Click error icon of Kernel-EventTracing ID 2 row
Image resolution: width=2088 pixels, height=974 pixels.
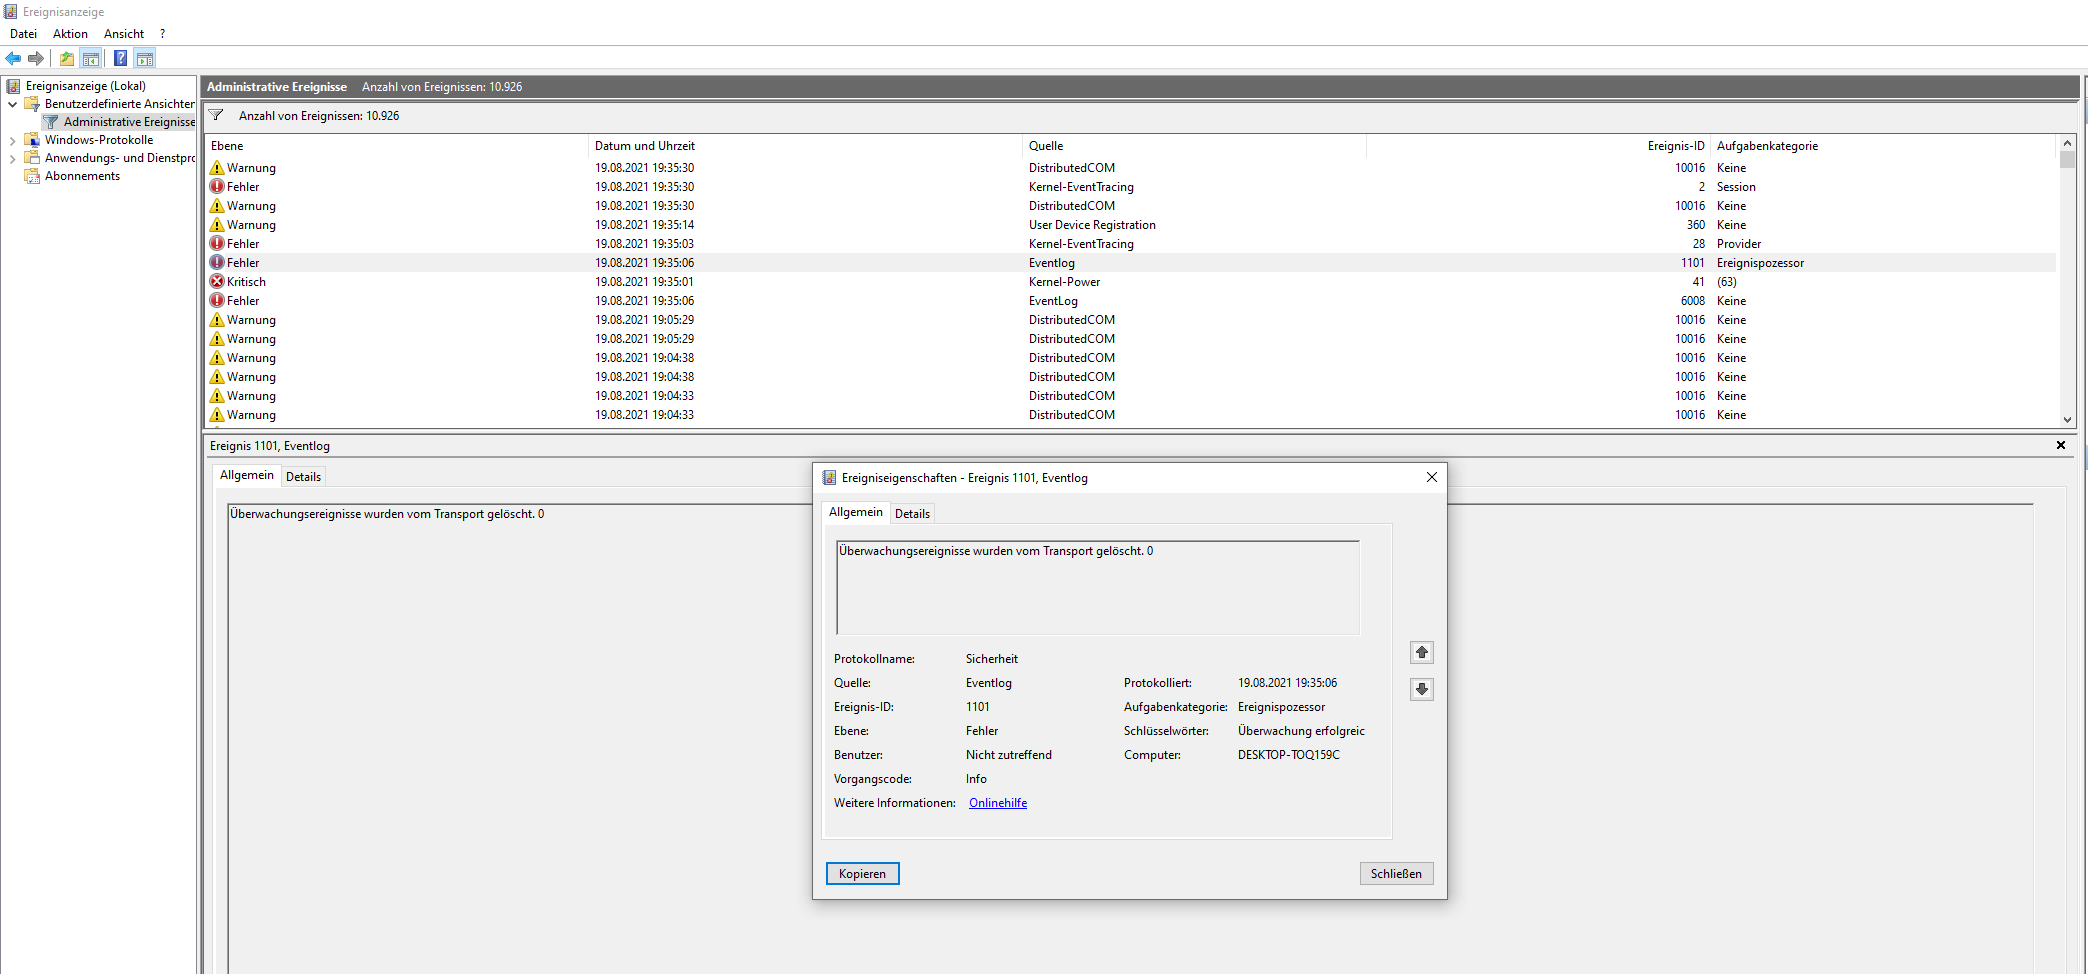217,187
